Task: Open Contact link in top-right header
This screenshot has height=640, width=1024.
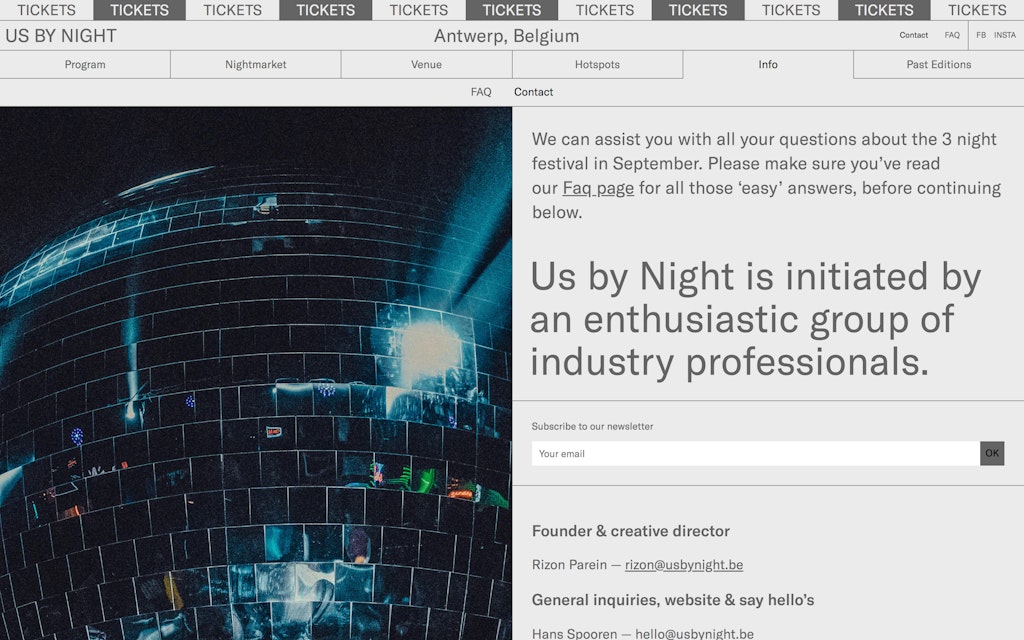Action: coord(913,35)
